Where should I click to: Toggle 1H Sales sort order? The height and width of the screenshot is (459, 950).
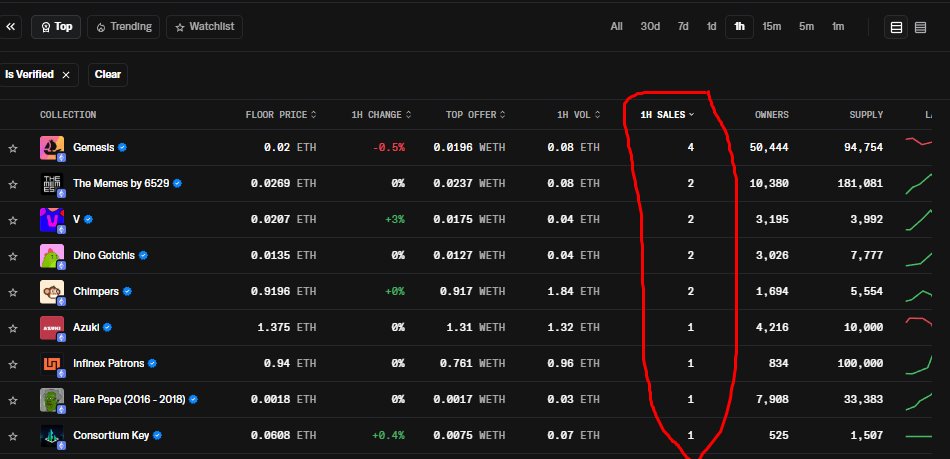(667, 115)
